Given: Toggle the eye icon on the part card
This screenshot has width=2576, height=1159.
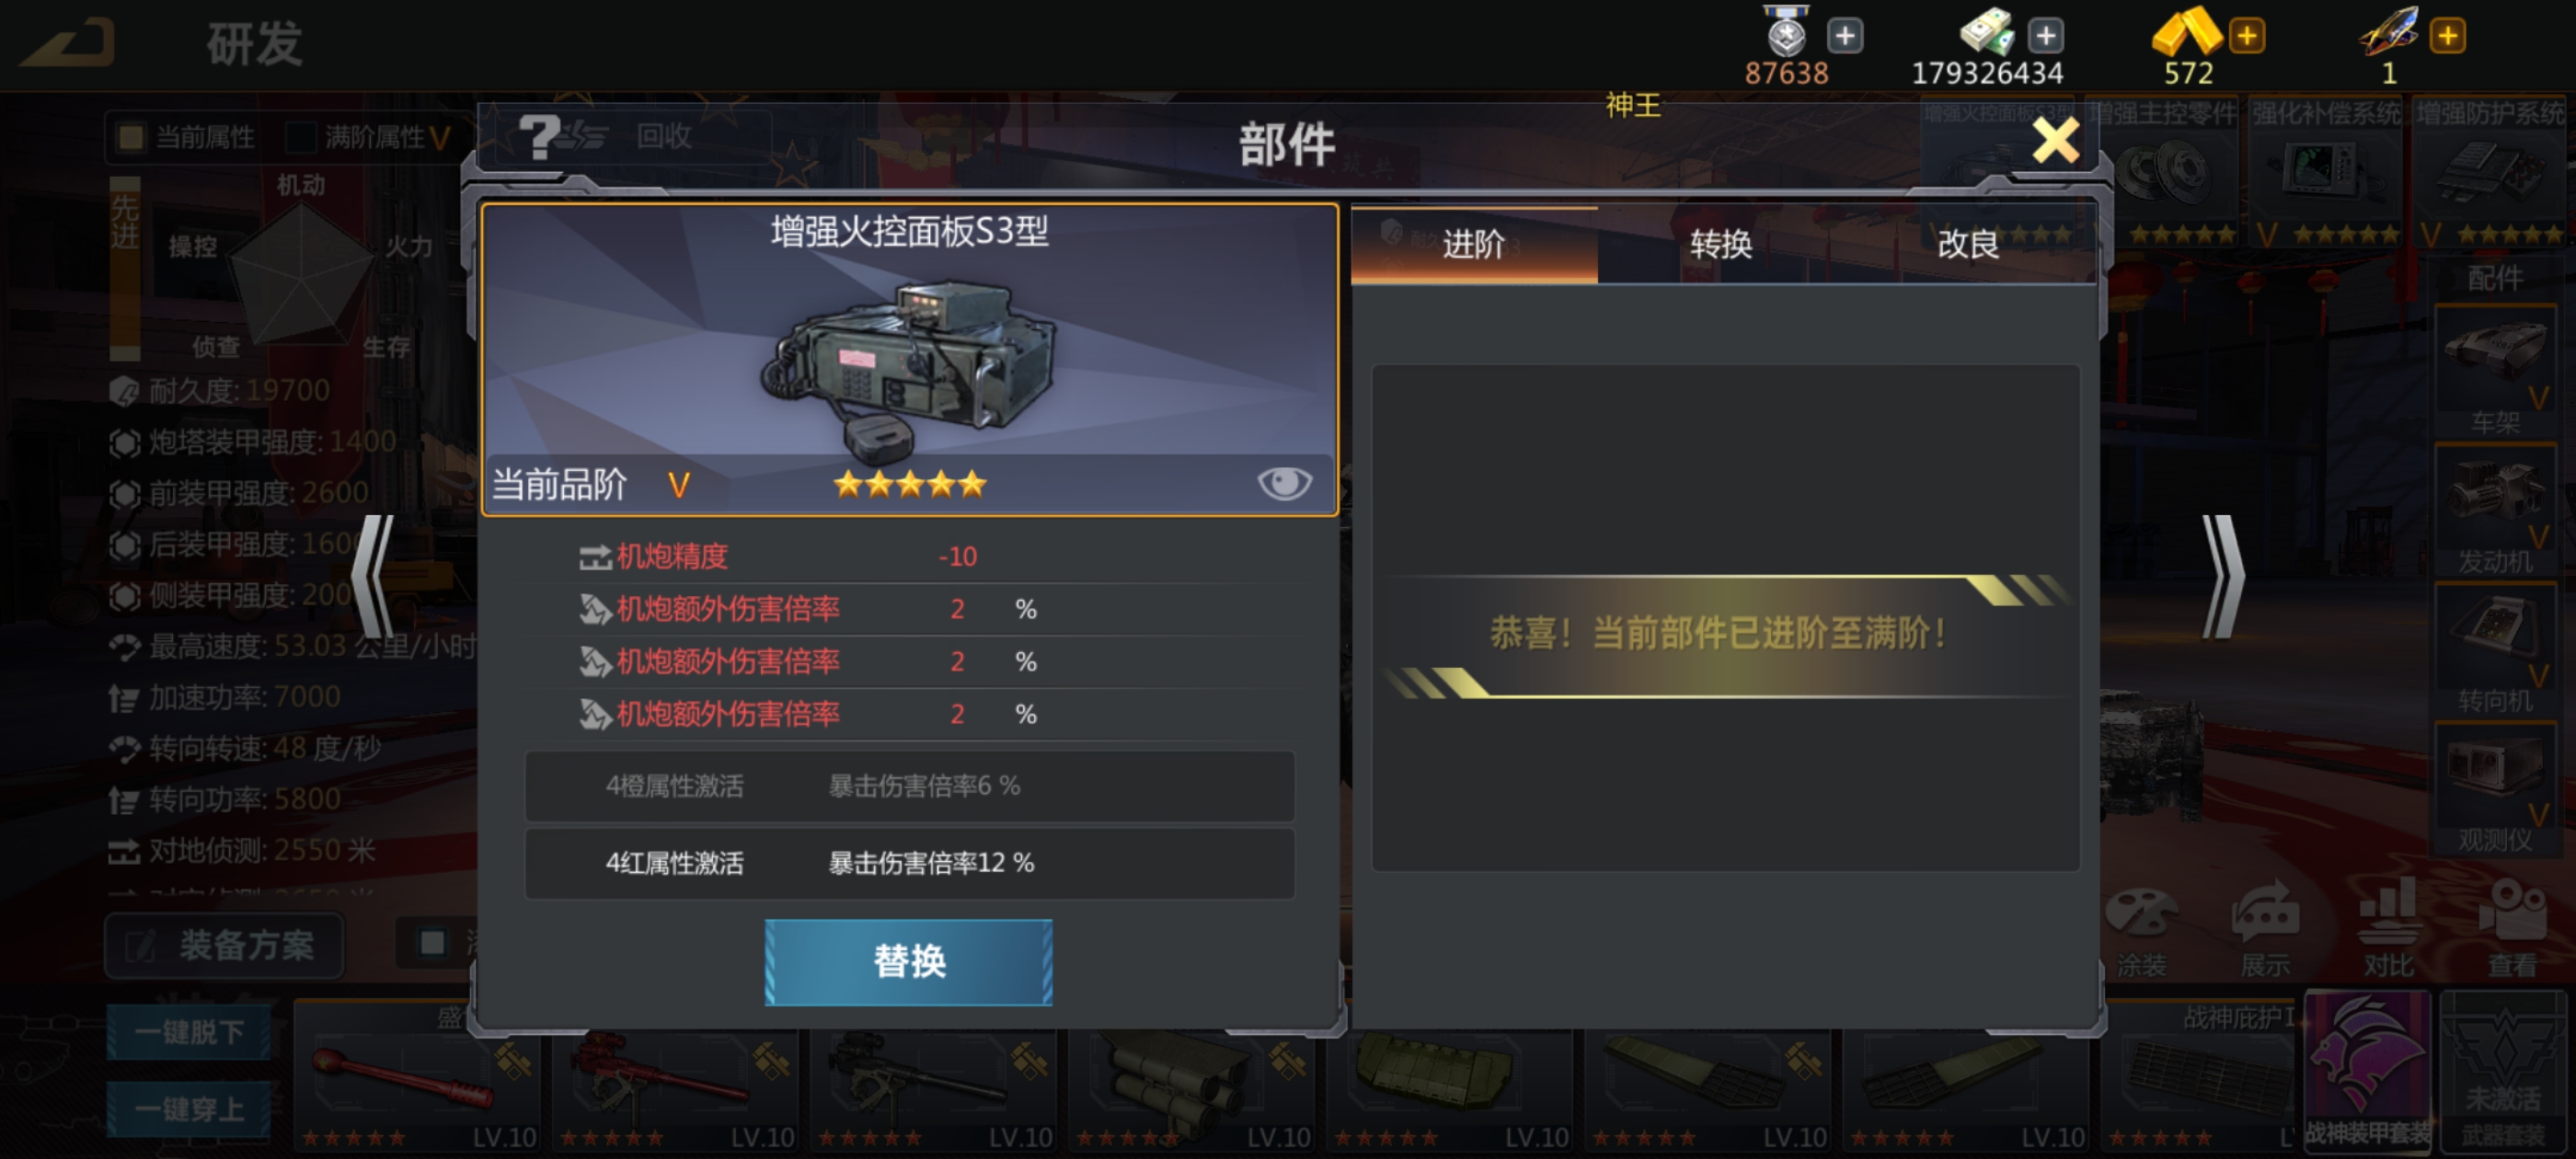Looking at the screenshot, I should click(x=1284, y=484).
